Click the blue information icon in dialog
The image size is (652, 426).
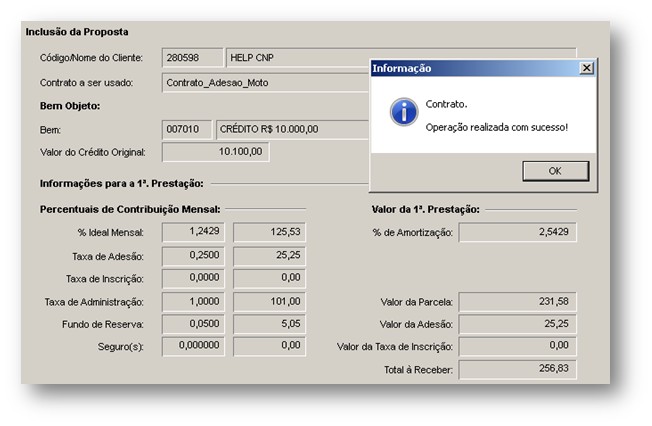(x=403, y=112)
